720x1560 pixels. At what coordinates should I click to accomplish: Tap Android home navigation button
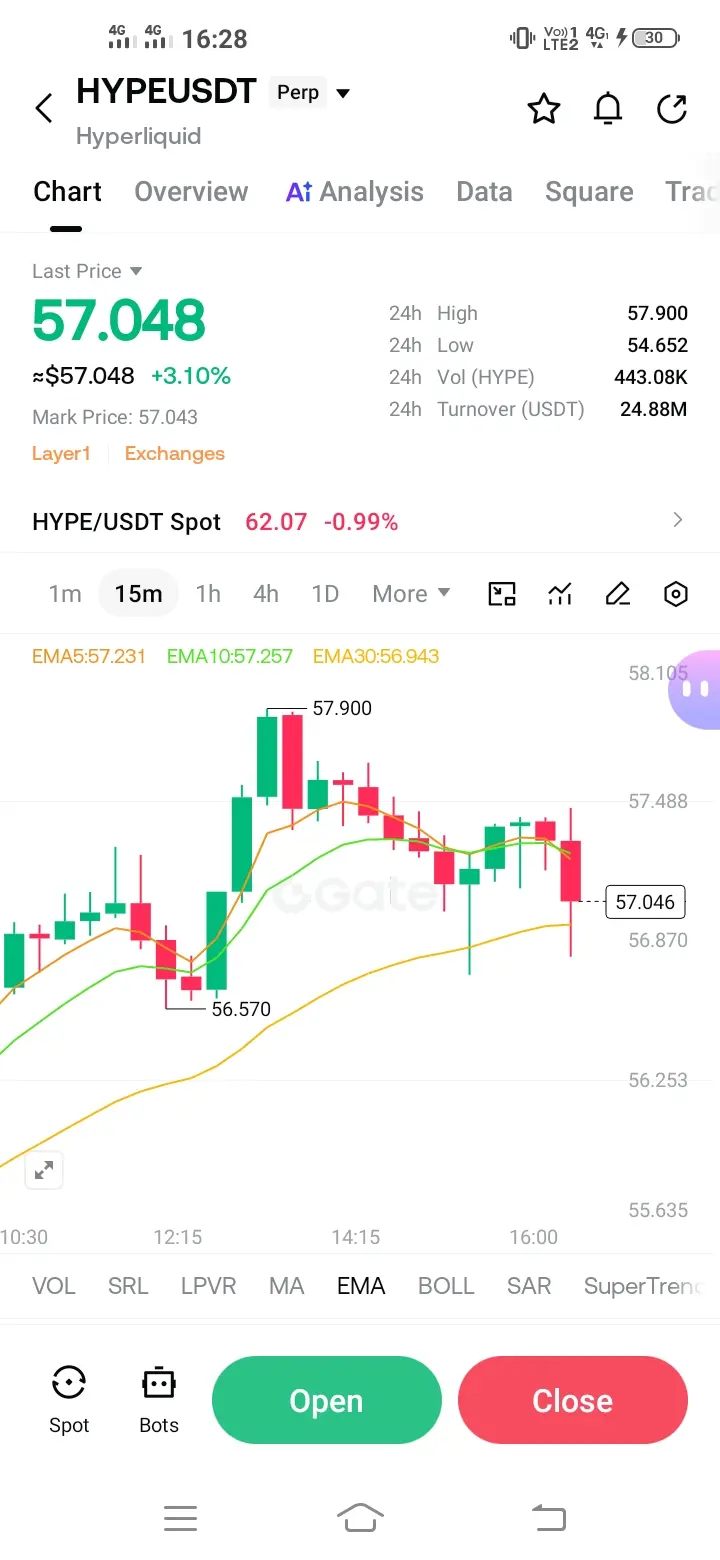pyautogui.click(x=360, y=1518)
